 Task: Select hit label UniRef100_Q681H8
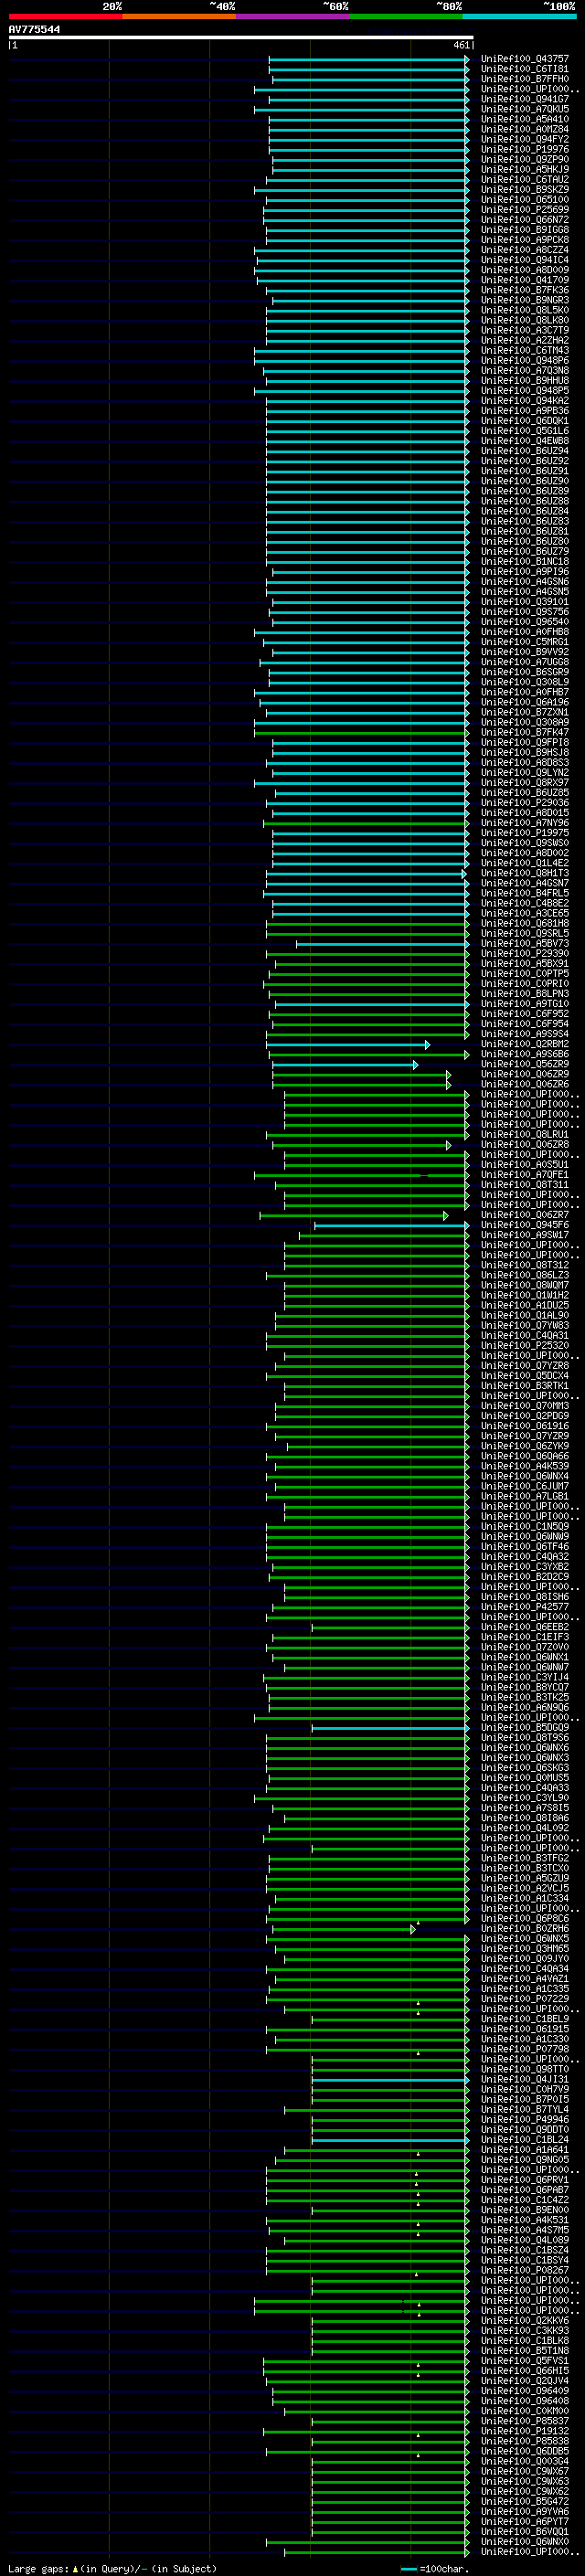point(524,923)
